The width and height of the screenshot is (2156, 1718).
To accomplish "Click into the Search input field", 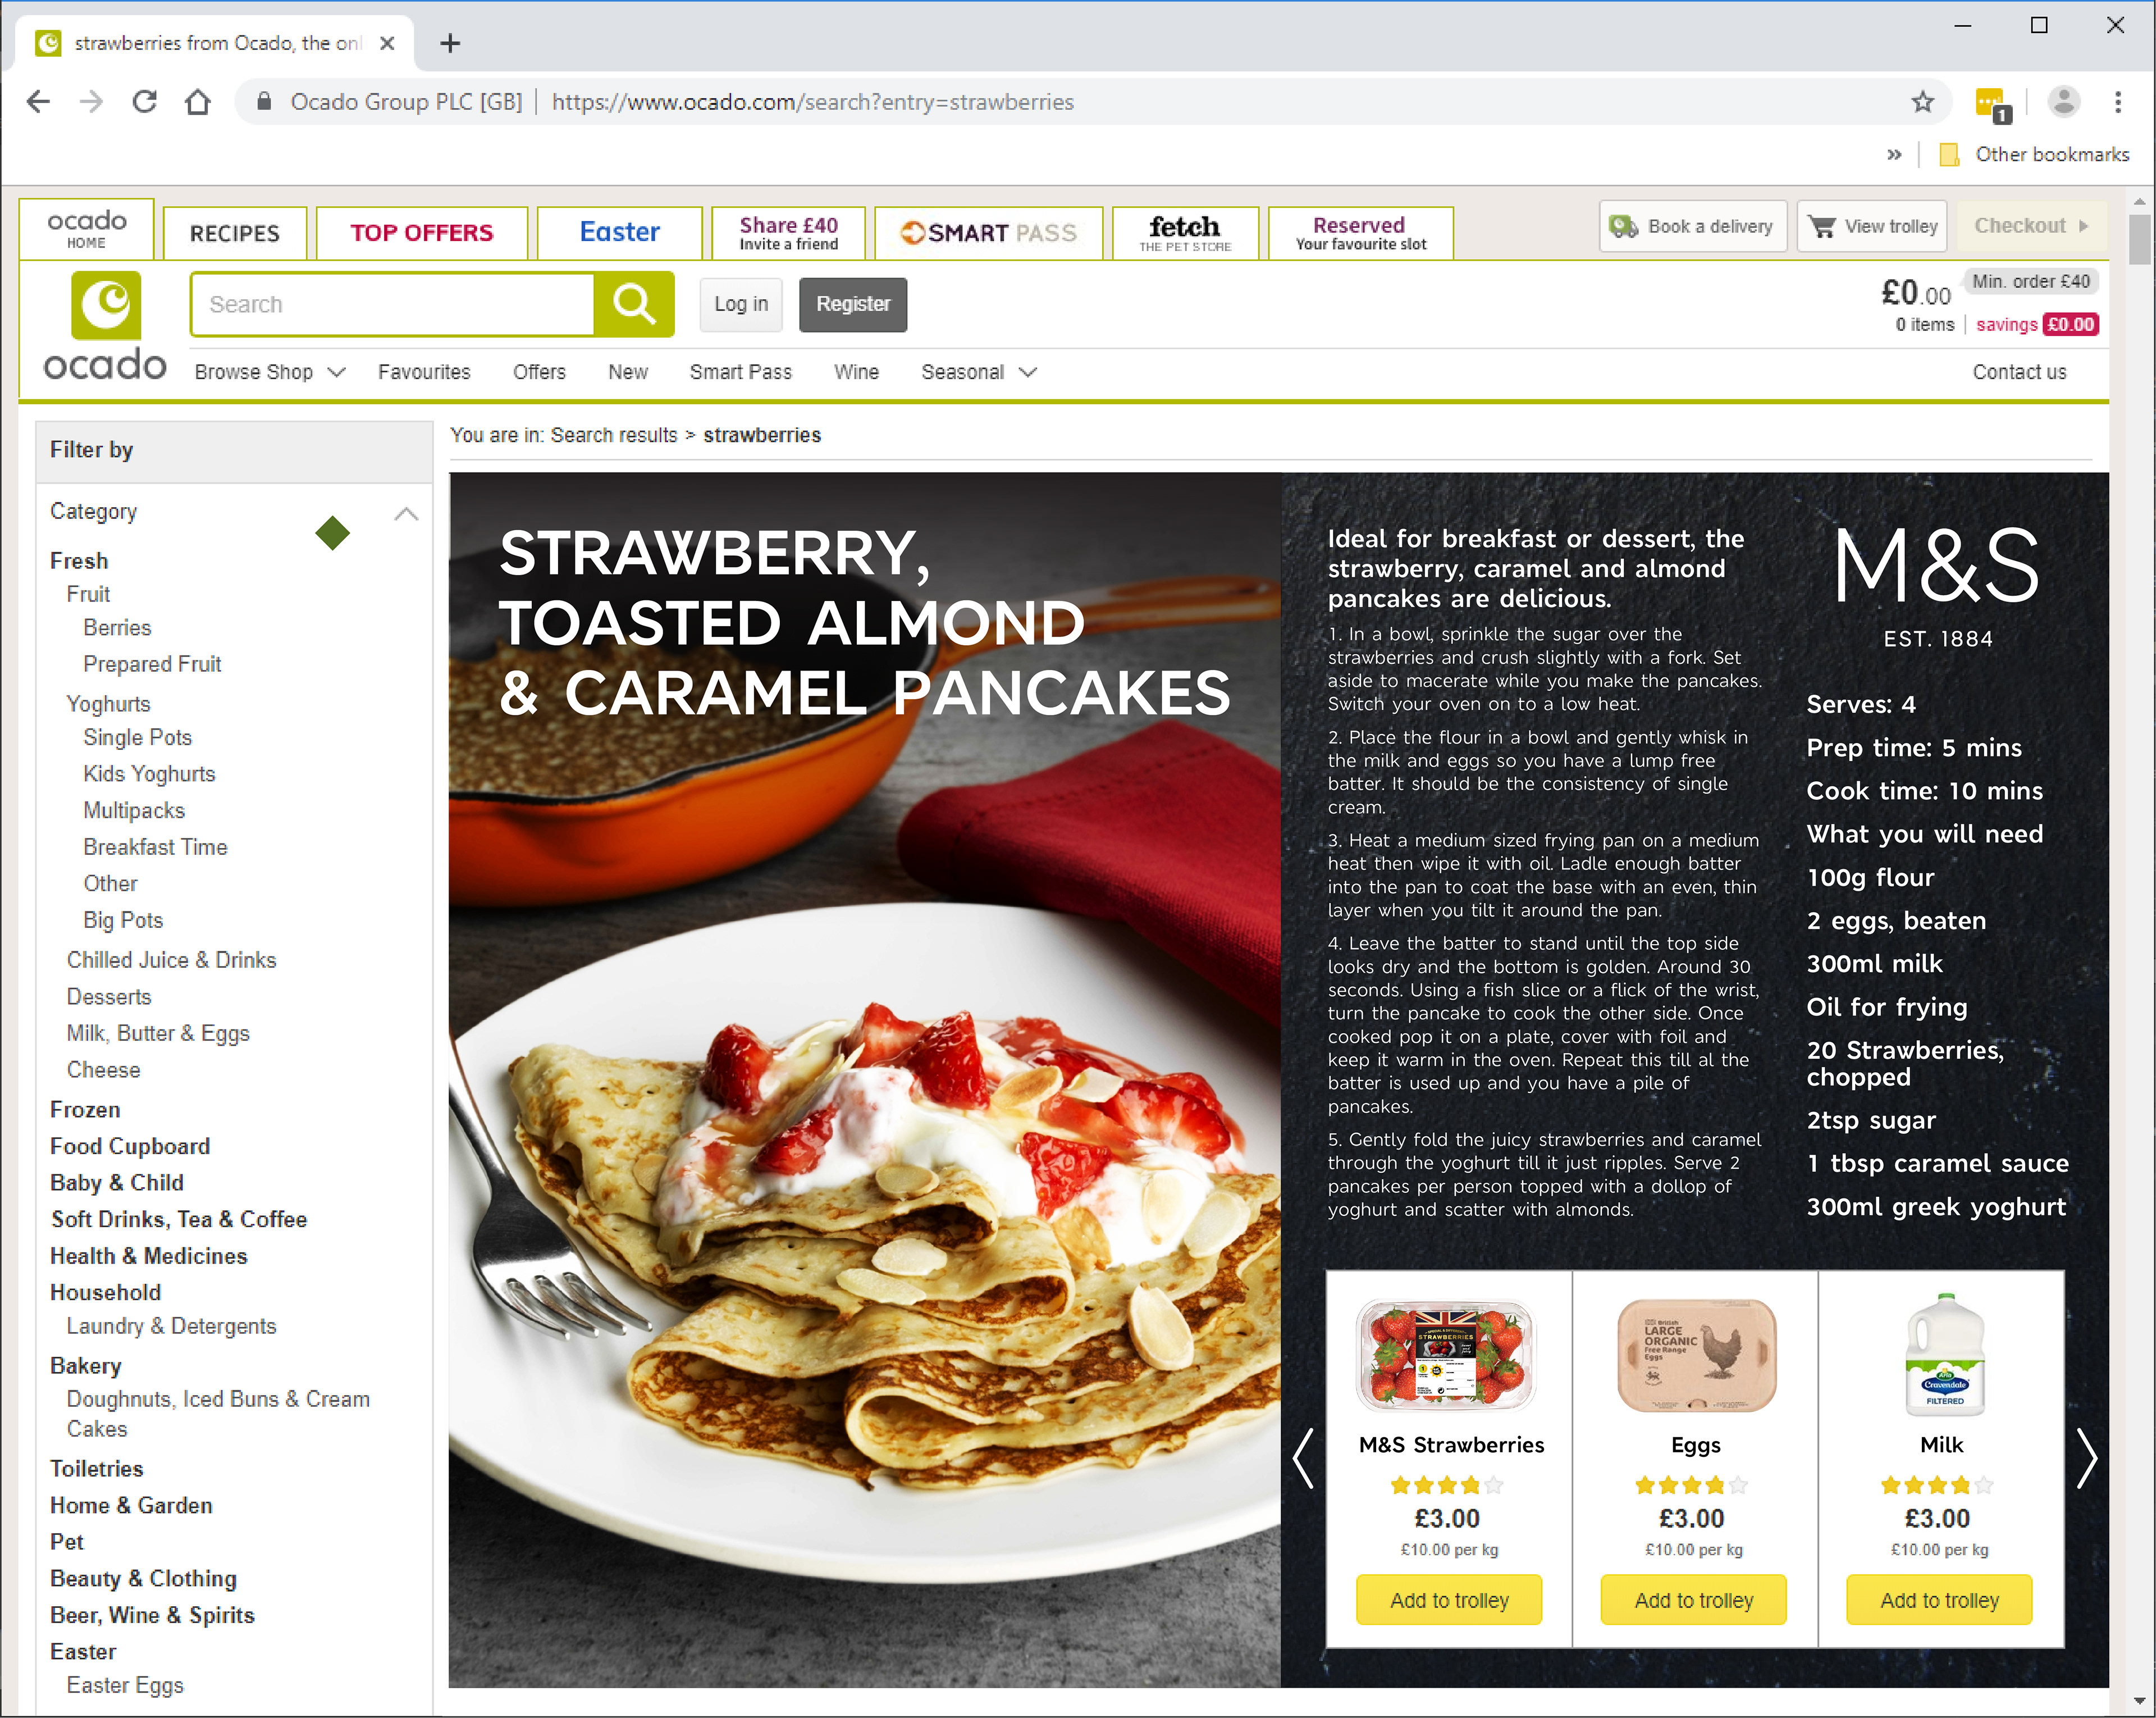I will (393, 304).
